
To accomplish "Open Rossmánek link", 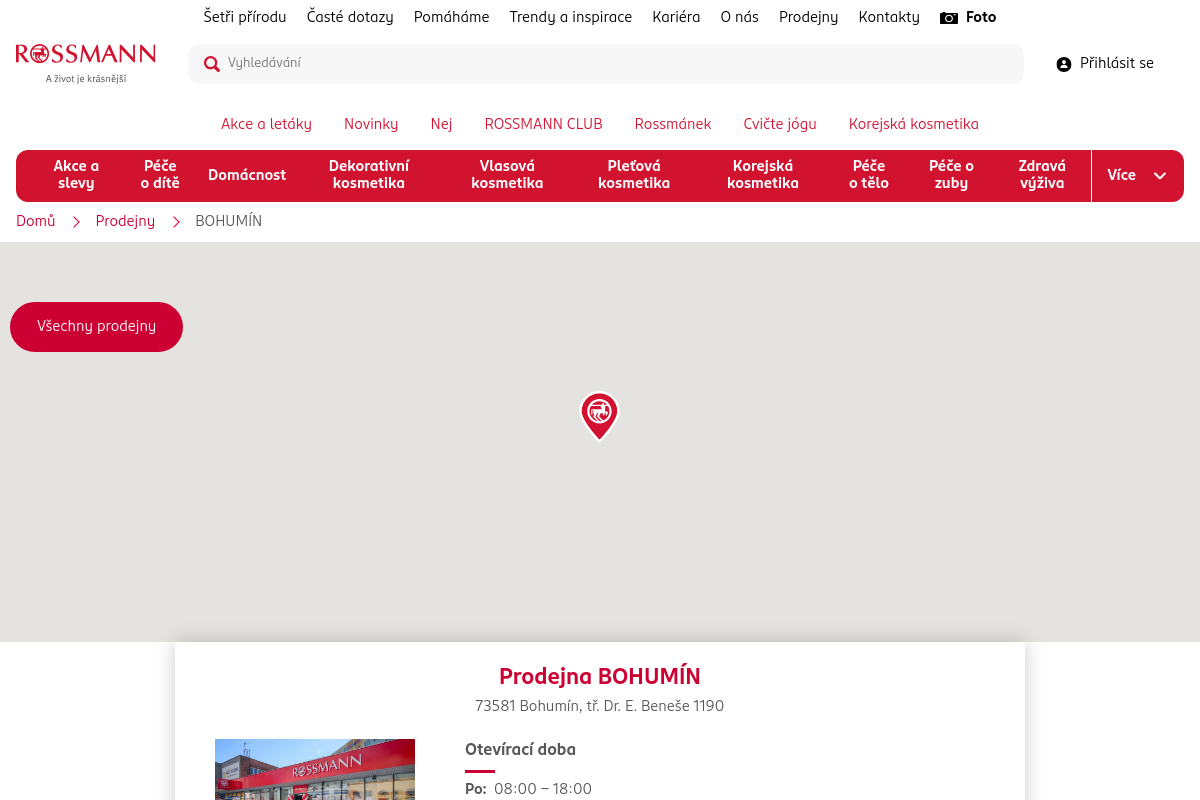I will coord(673,124).
